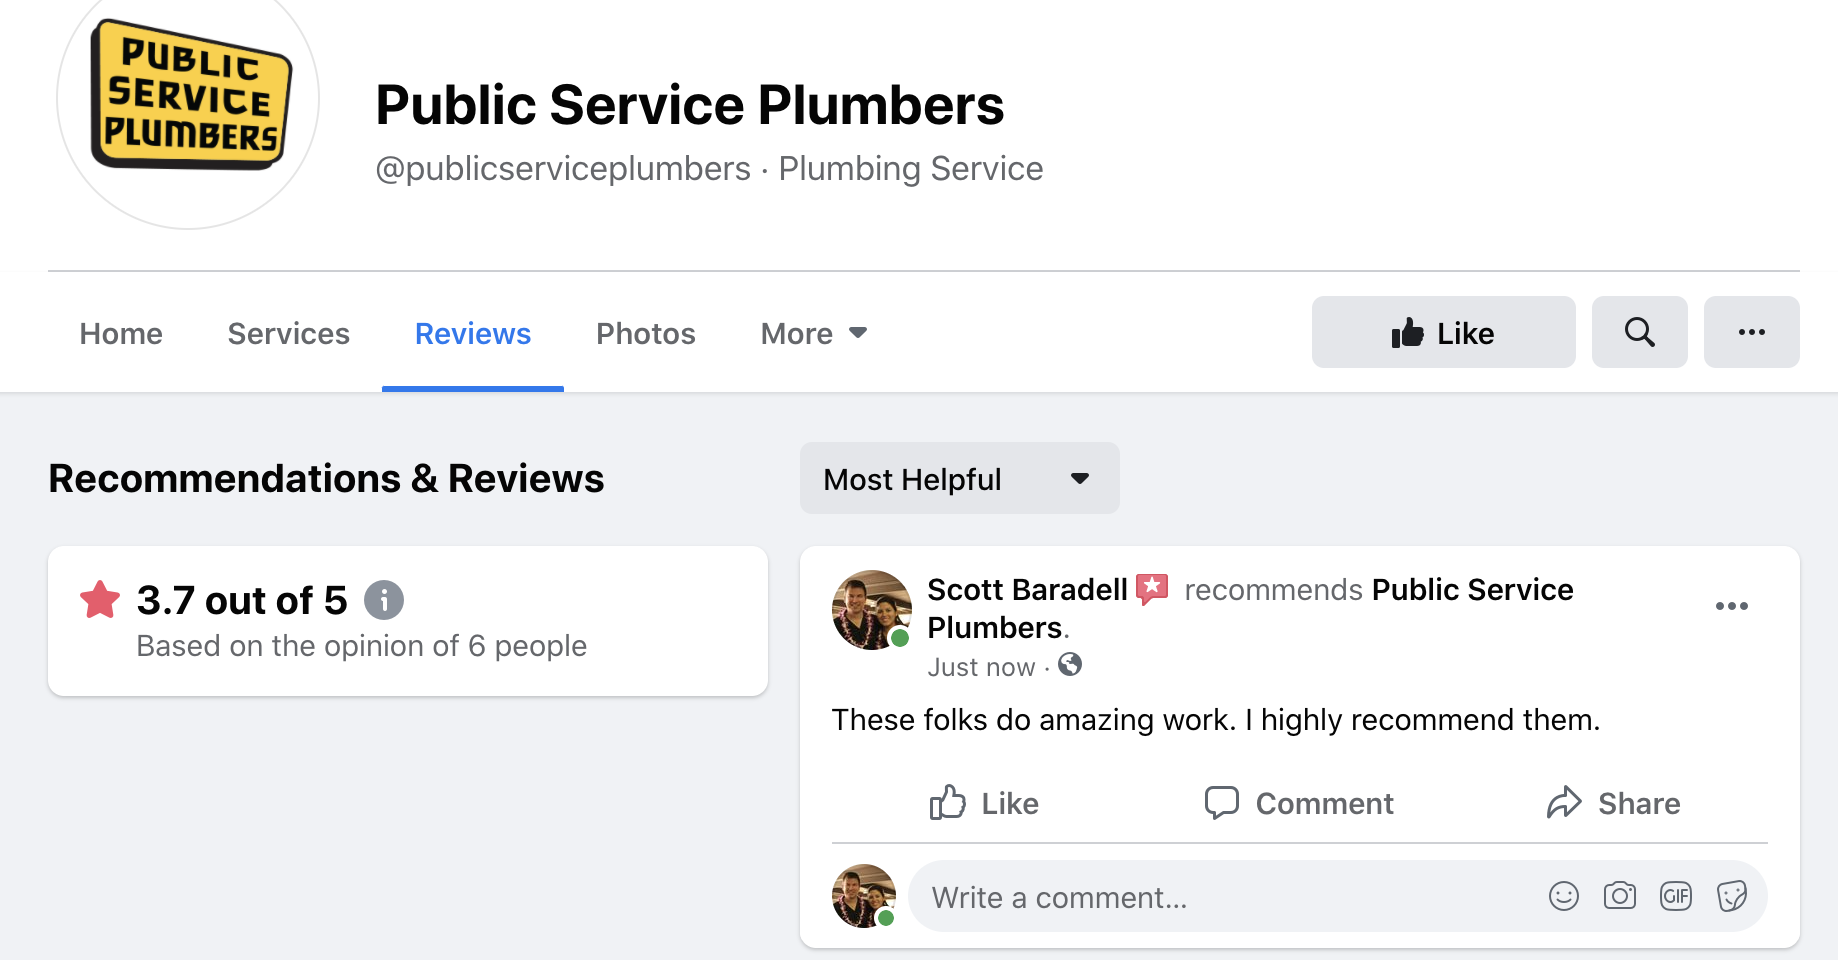Expand the More navigation dropdown
The height and width of the screenshot is (960, 1838).
812,333
